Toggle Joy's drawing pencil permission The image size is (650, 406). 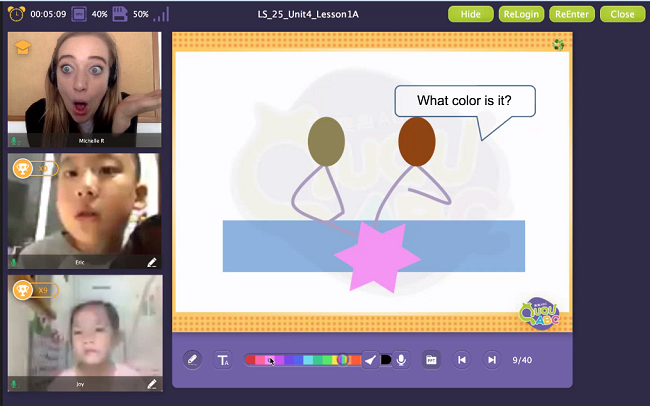(x=152, y=383)
